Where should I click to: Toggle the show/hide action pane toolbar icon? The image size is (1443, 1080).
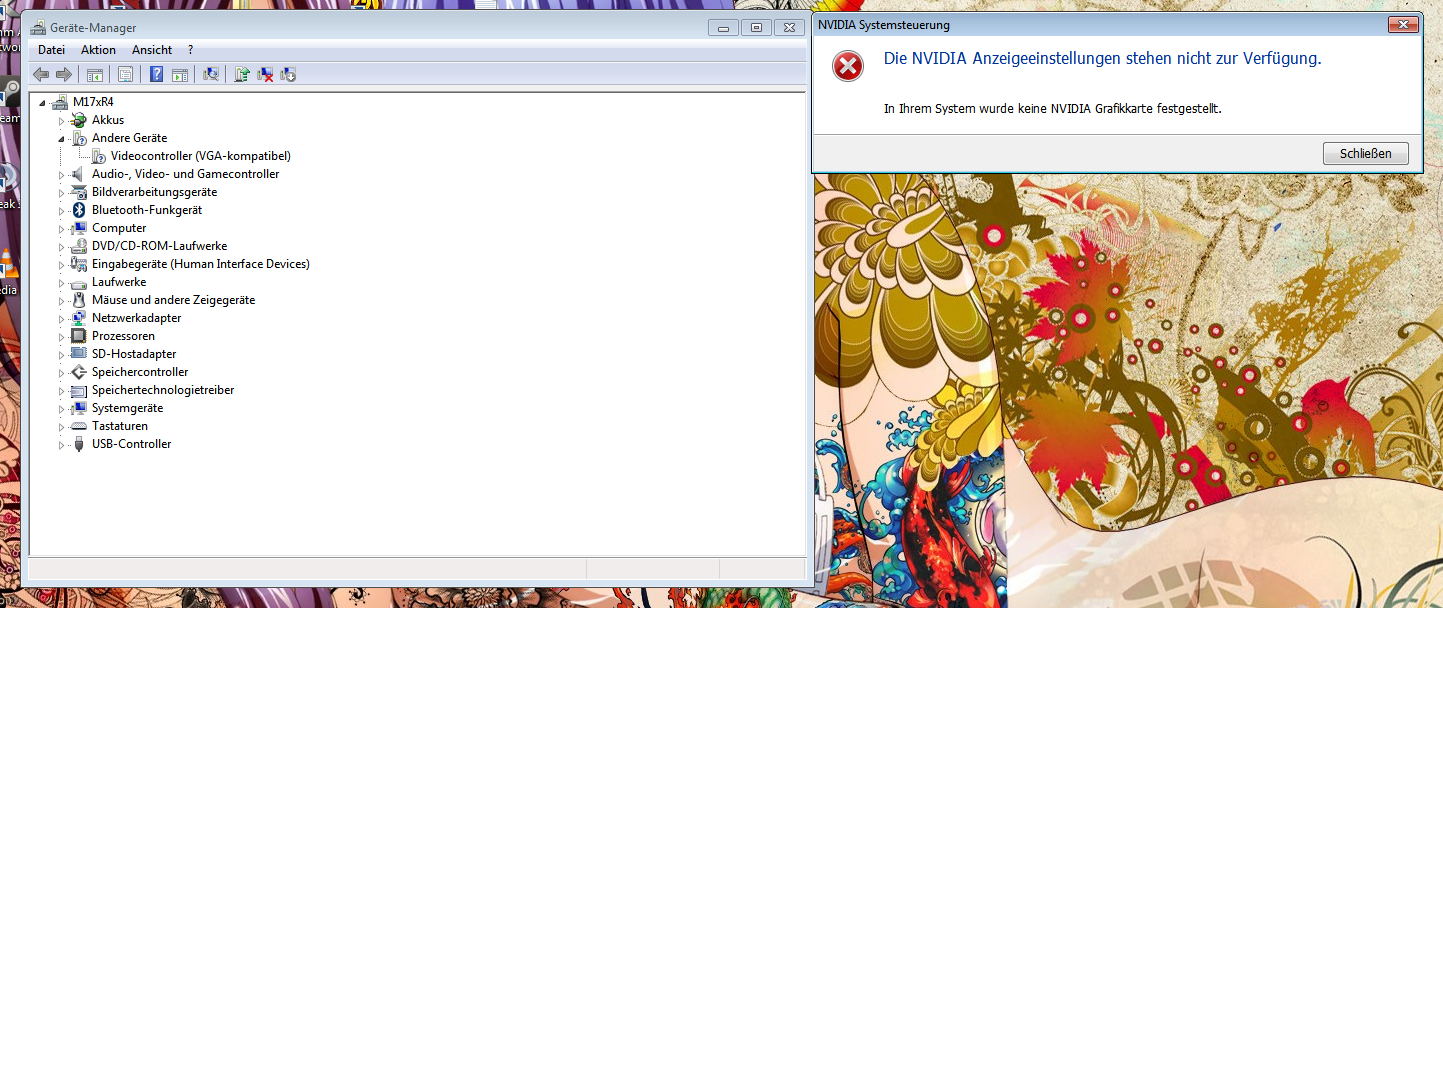[180, 74]
